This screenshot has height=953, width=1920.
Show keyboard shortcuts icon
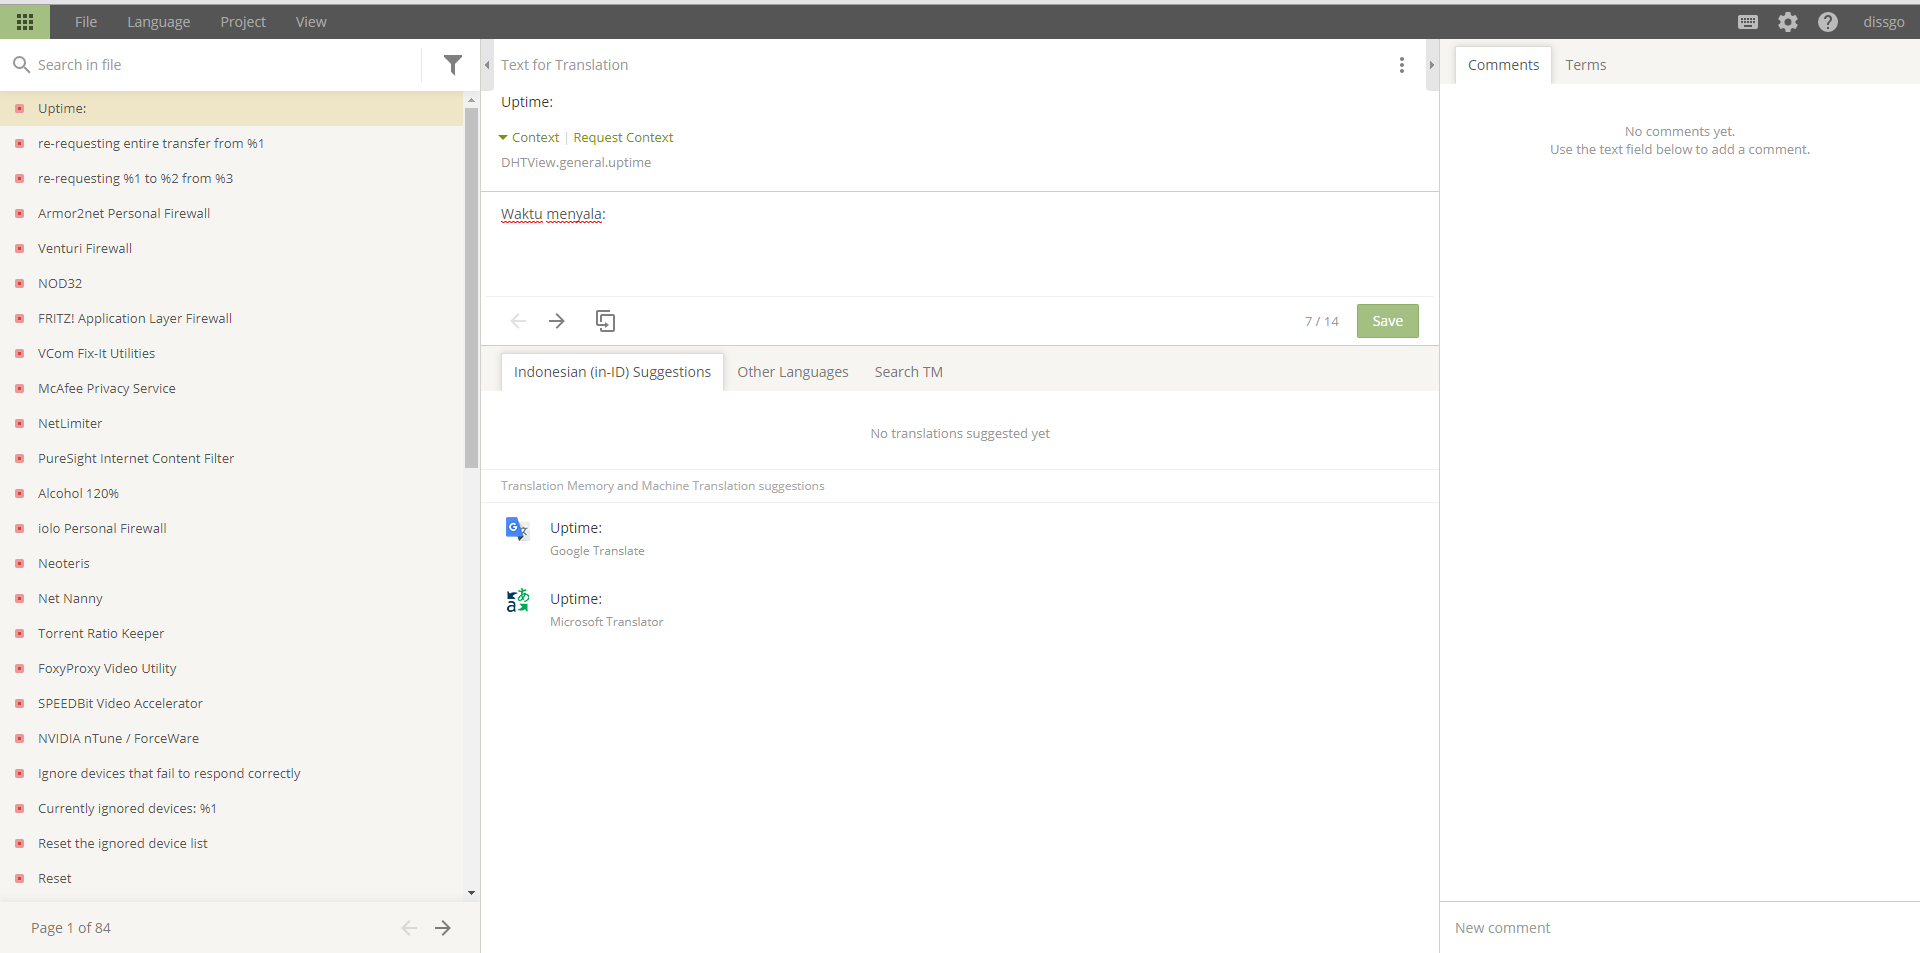[x=1748, y=22]
